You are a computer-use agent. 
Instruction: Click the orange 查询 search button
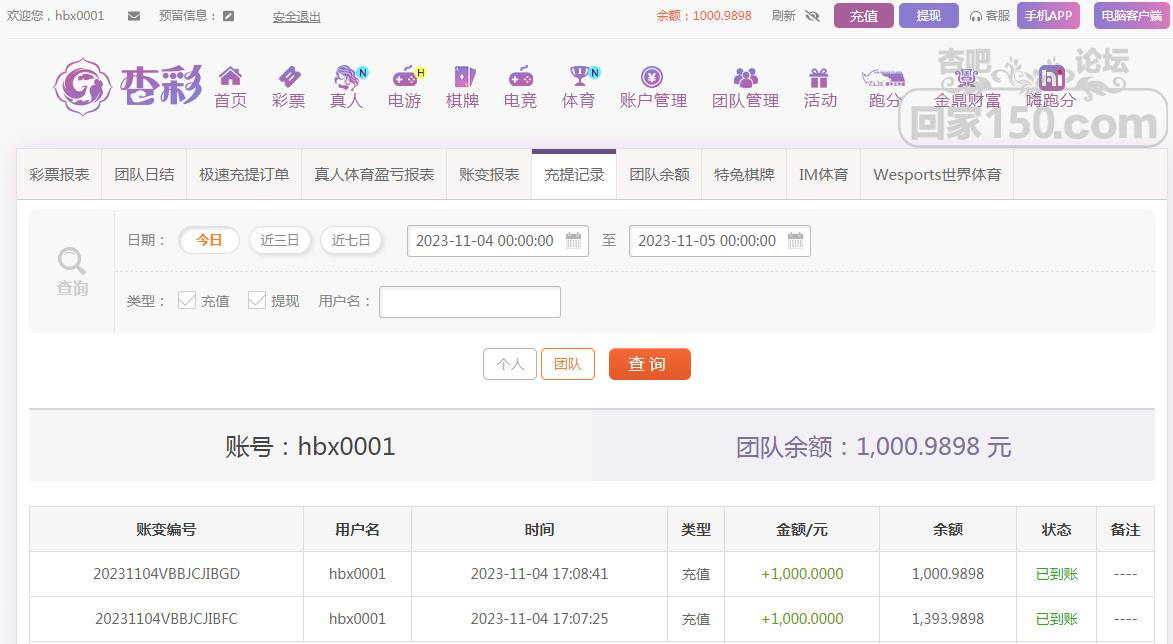pos(649,364)
